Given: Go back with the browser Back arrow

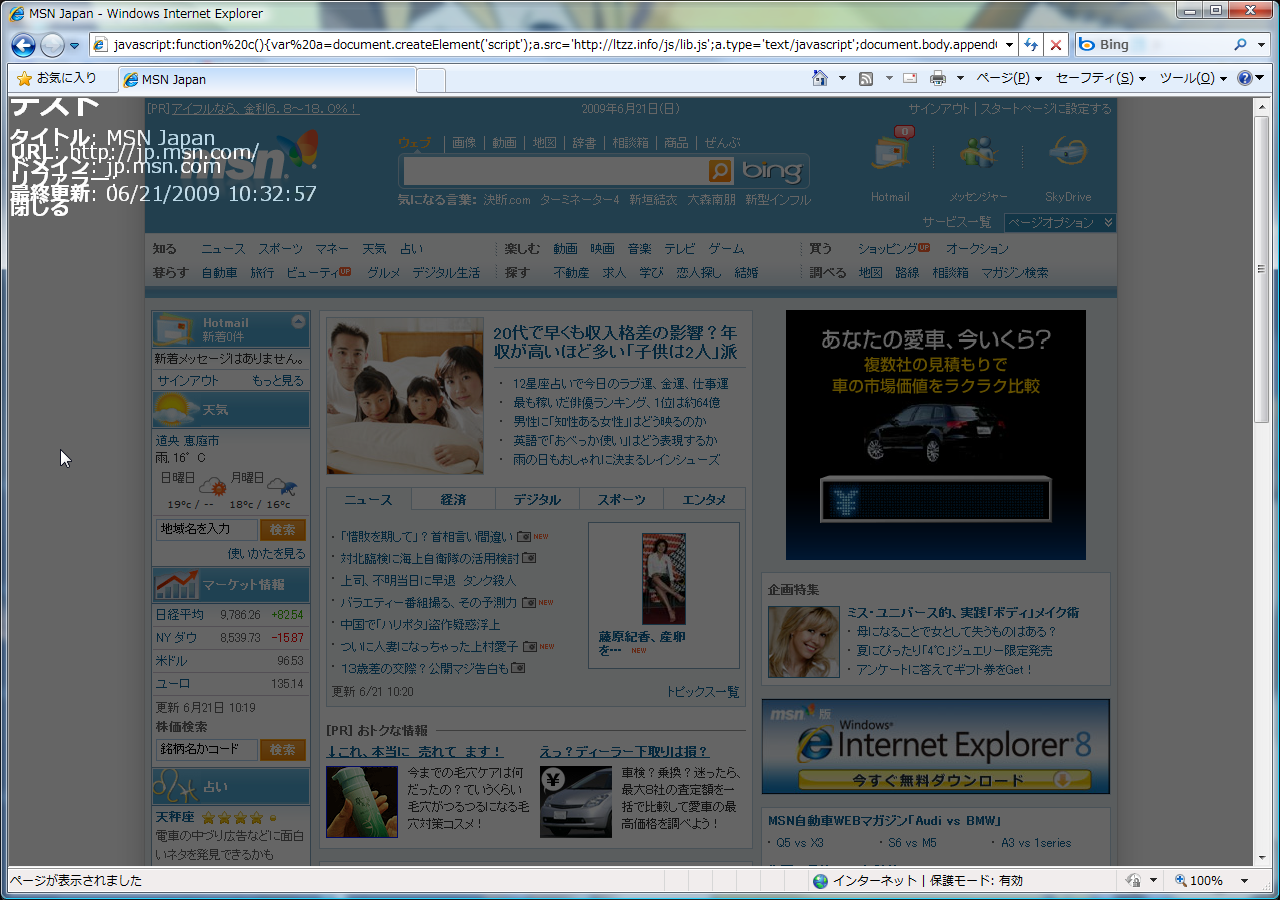Looking at the screenshot, I should tap(23, 45).
